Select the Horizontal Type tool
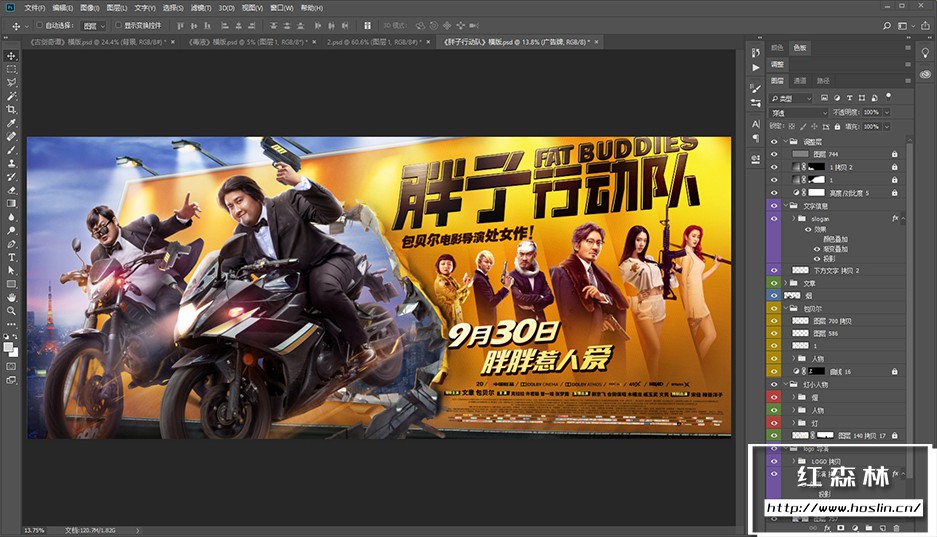937x537 pixels. click(11, 257)
